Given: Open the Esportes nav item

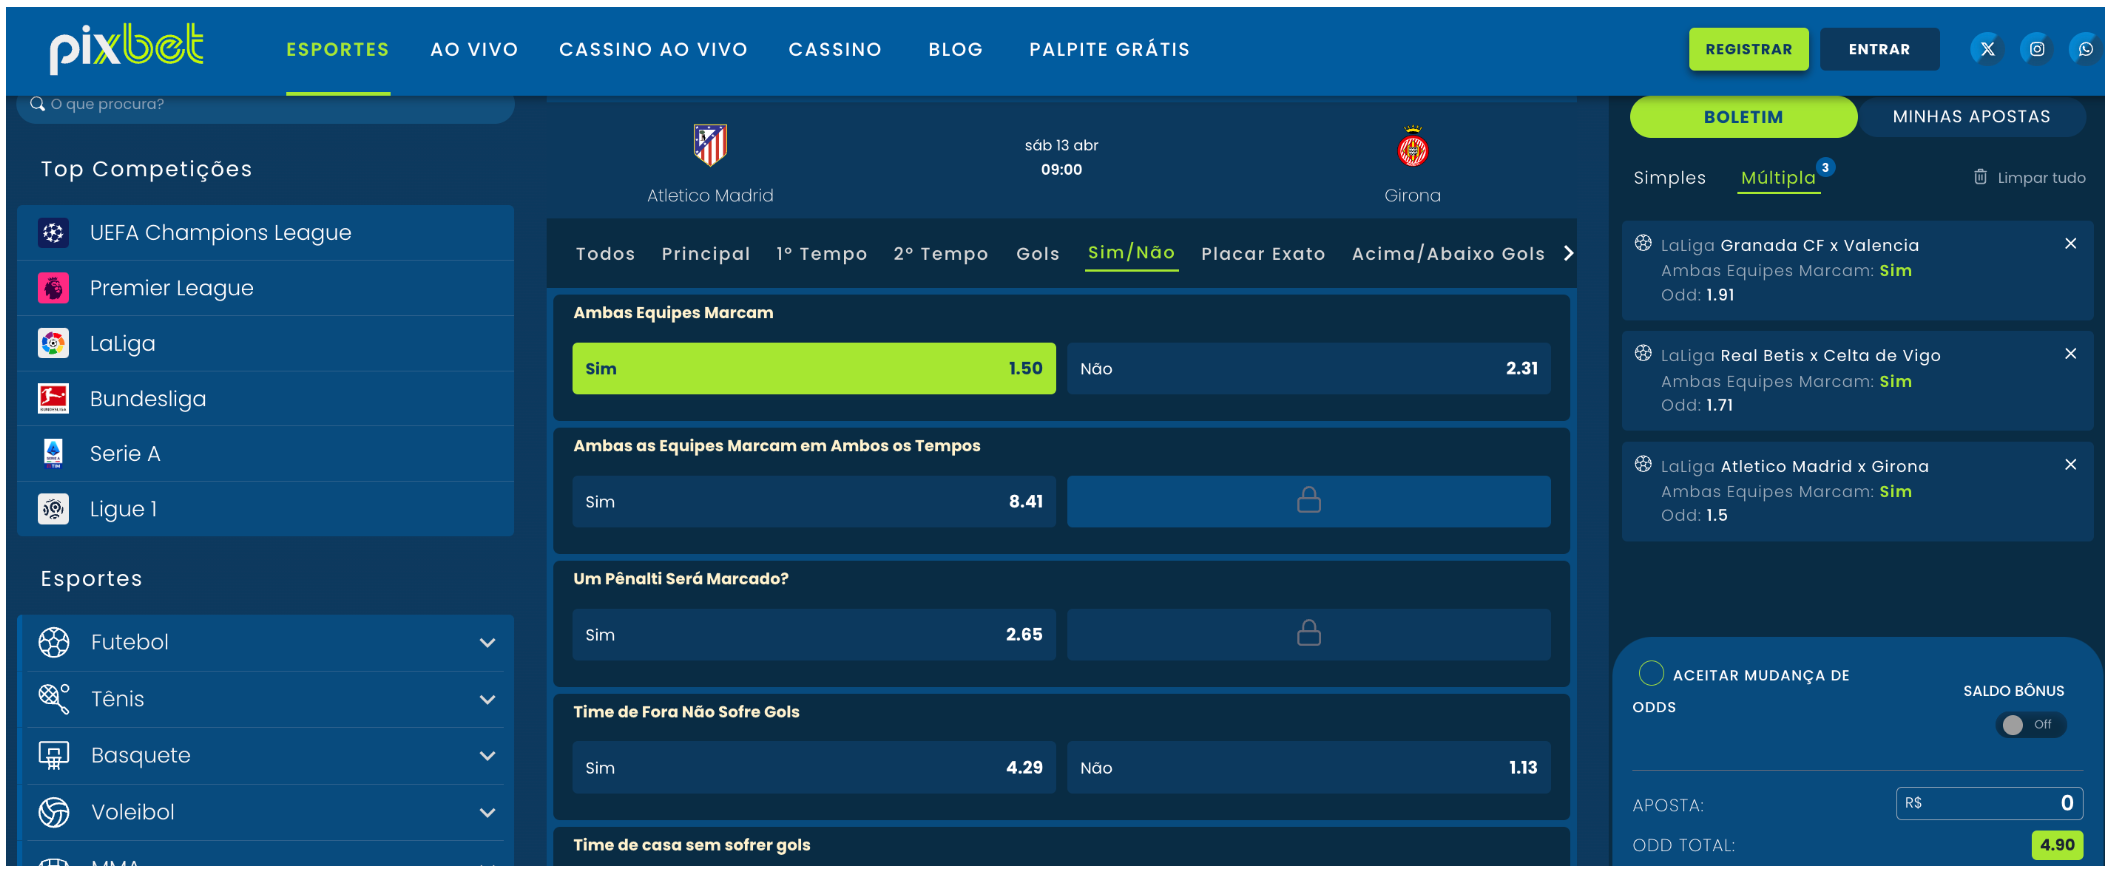Looking at the screenshot, I should (338, 49).
